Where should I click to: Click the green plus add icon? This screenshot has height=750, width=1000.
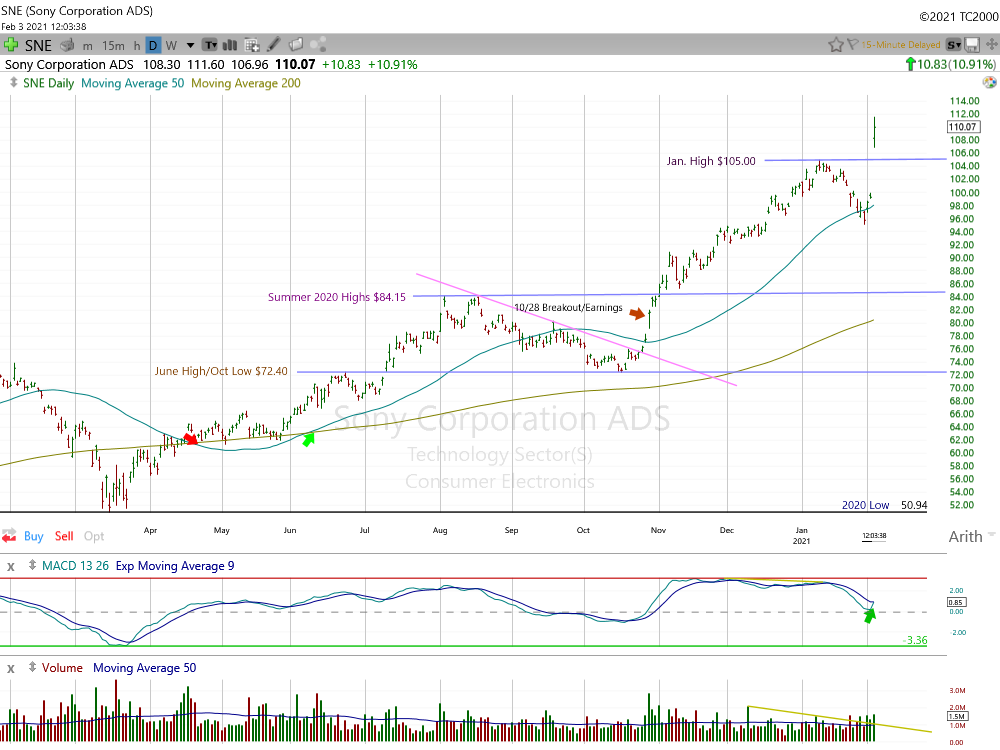10,45
